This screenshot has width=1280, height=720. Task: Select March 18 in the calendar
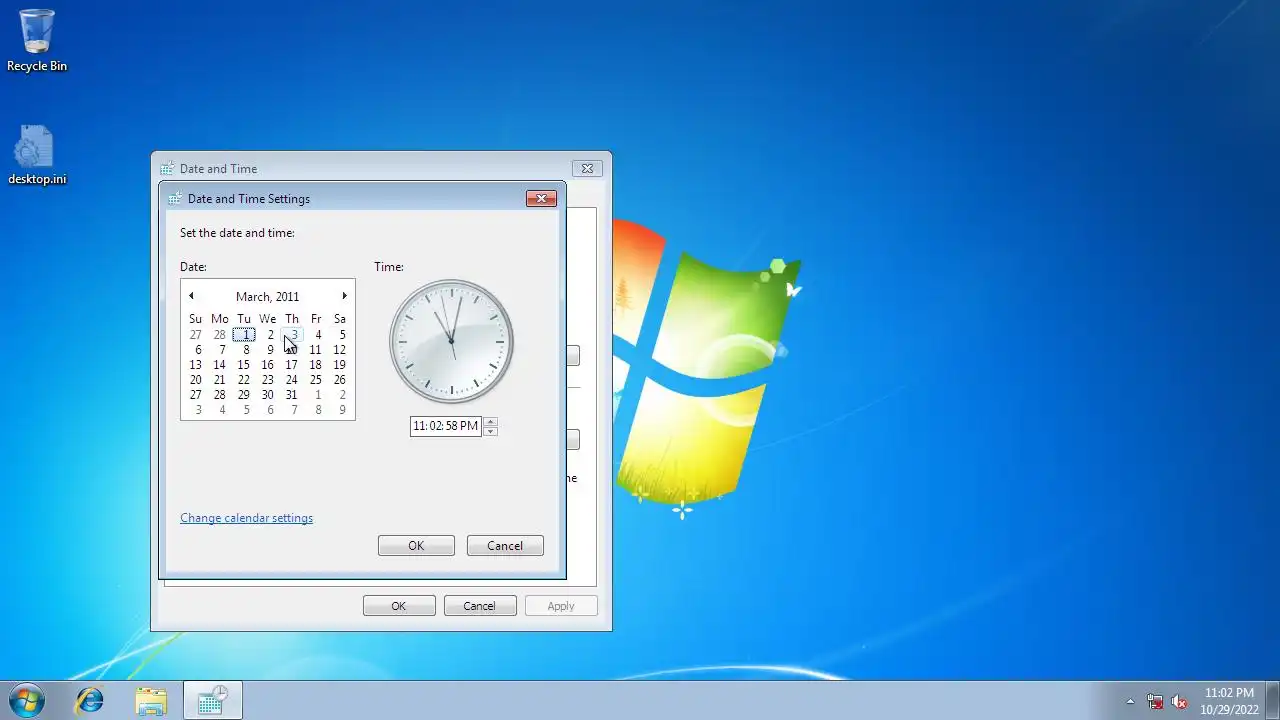[316, 365]
